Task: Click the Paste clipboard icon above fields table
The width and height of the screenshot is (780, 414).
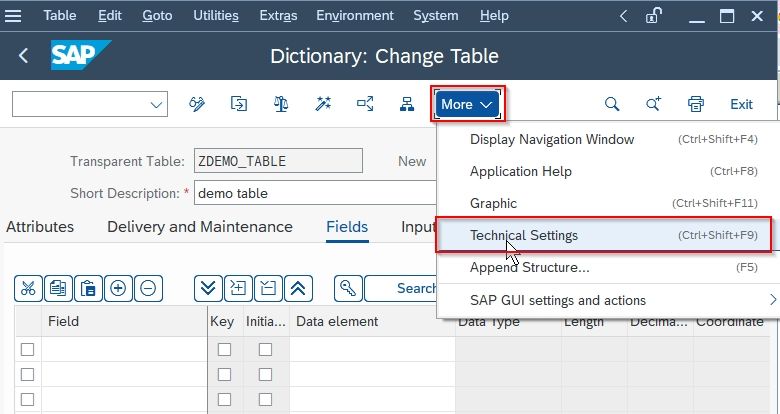Action: point(88,288)
